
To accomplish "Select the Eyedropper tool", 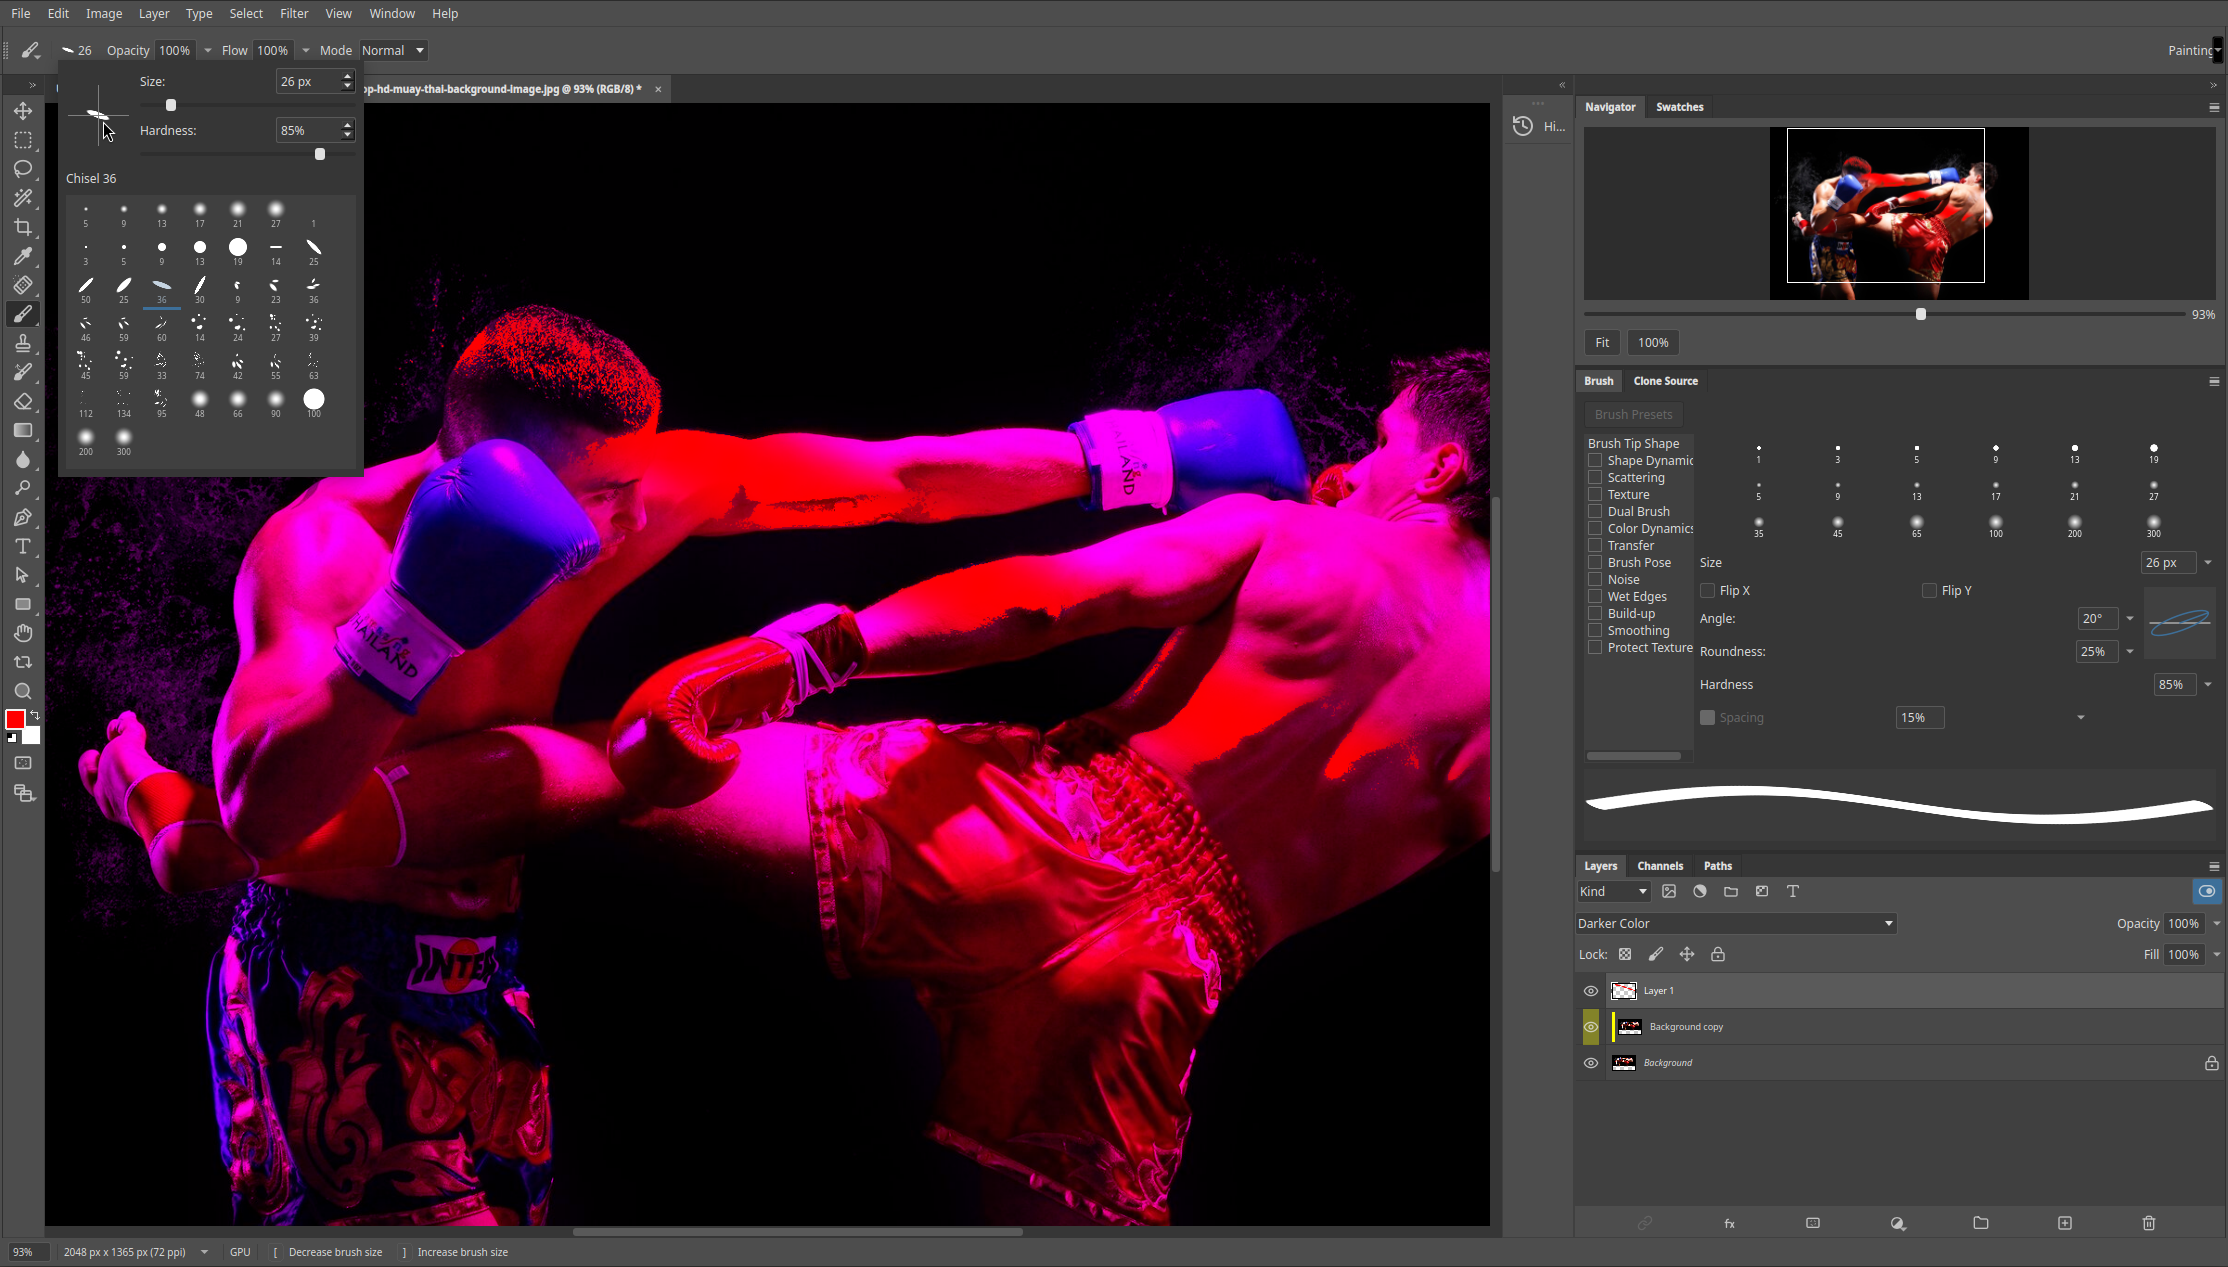I will 23,256.
